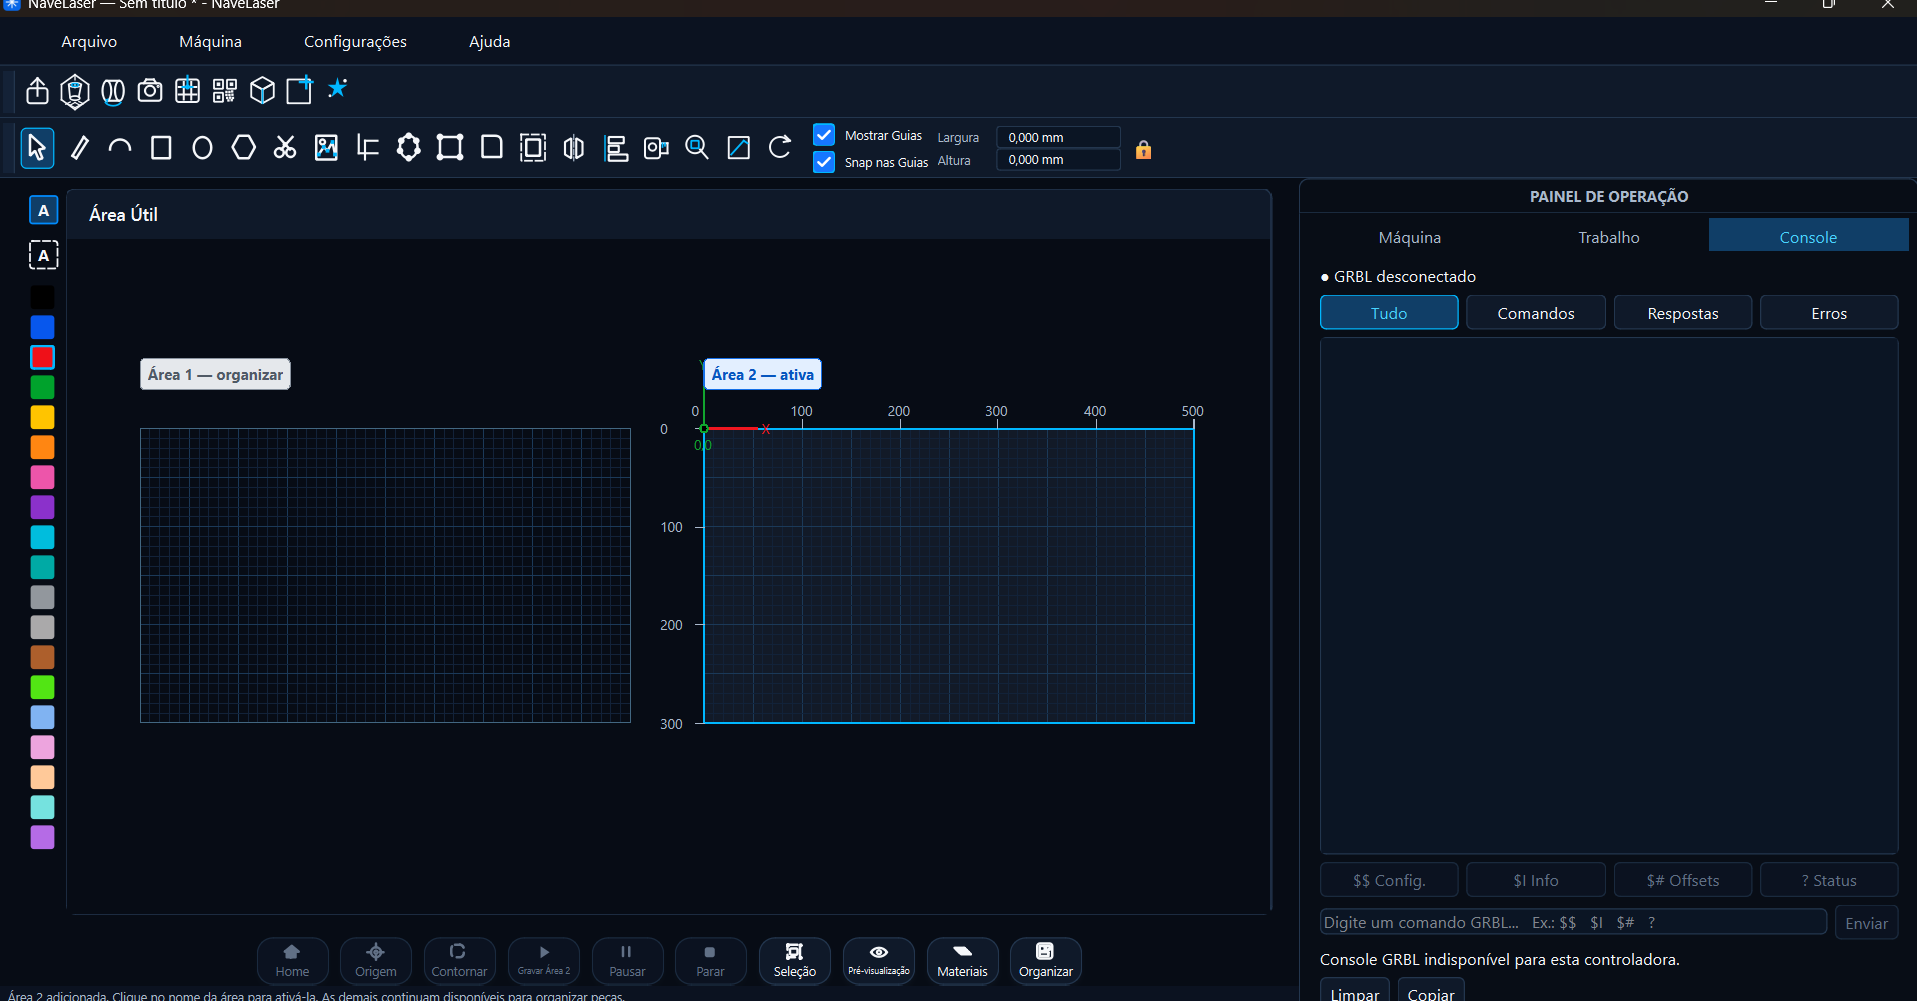Activate the scissors cut tool
Viewport: 1917px width, 1001px height.
285,148
